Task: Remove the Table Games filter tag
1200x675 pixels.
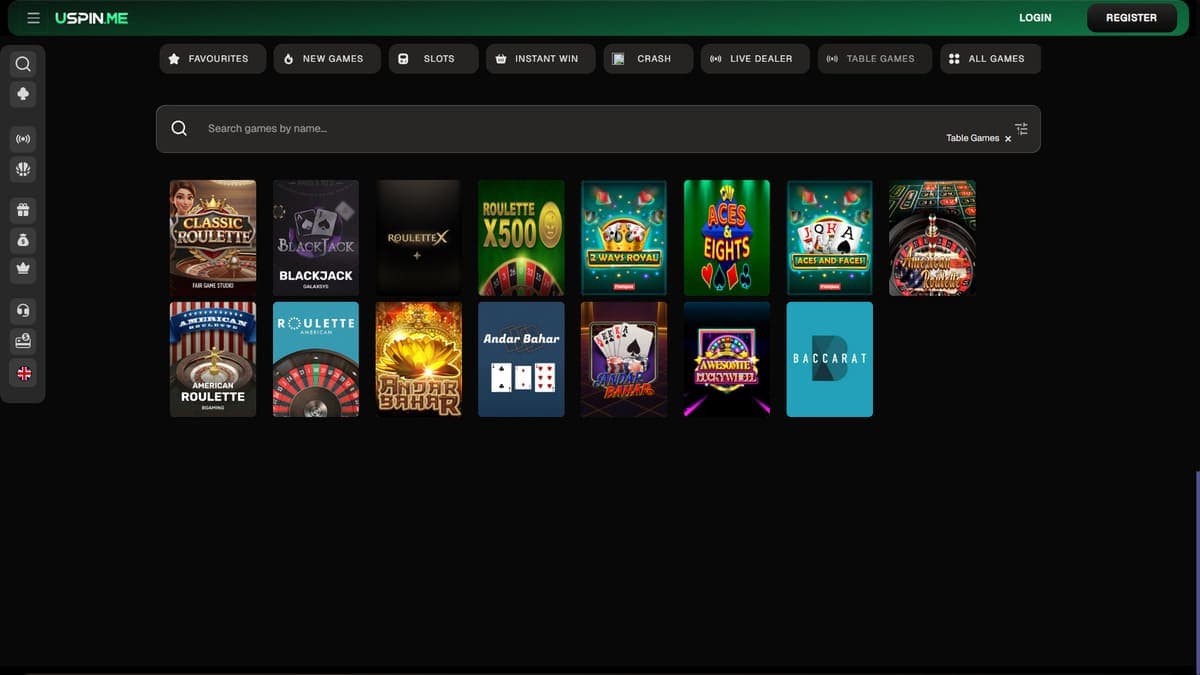Action: [1008, 139]
